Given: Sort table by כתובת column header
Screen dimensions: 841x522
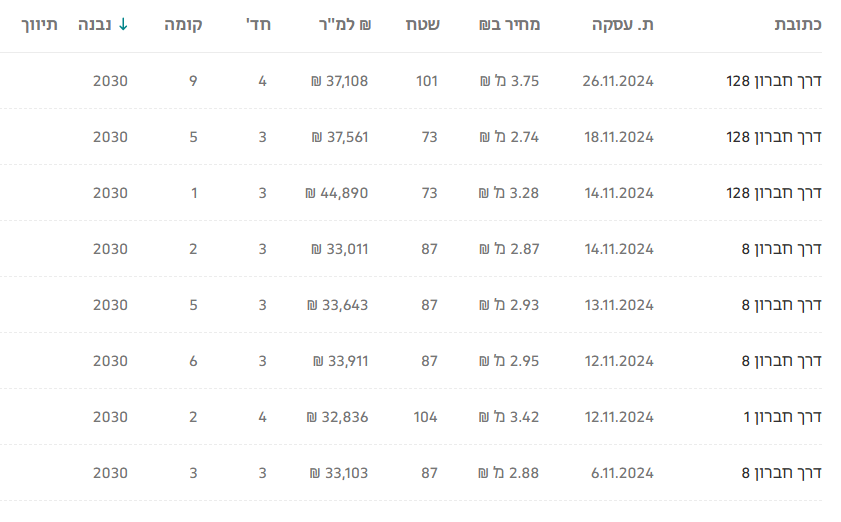Looking at the screenshot, I should point(798,24).
